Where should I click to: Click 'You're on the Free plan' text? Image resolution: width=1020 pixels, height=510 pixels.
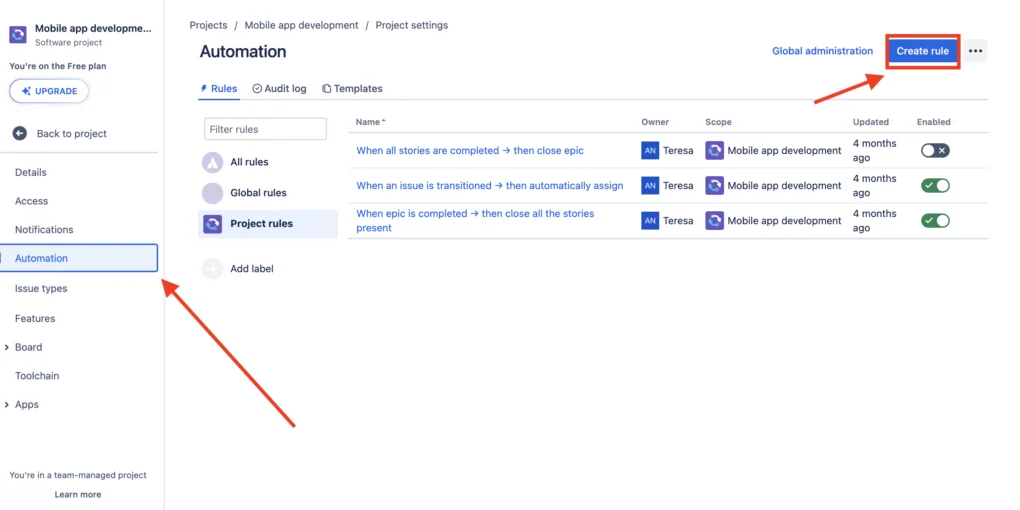[x=58, y=66]
